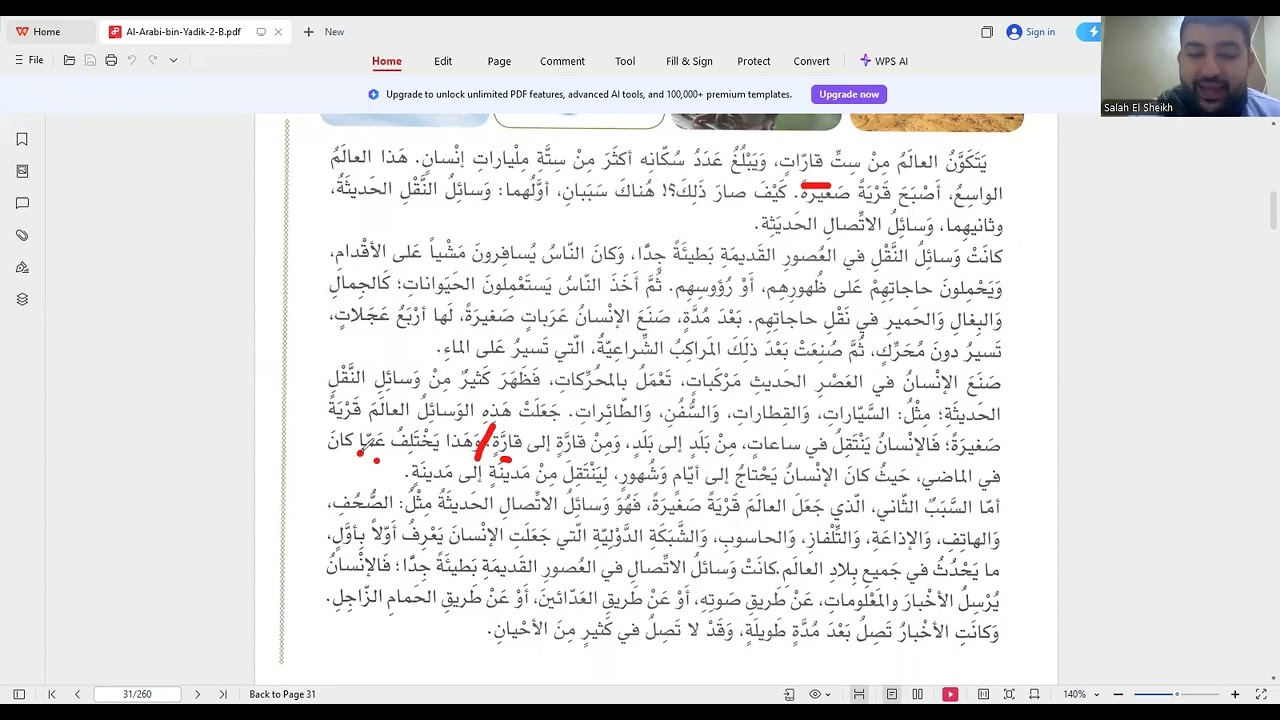Viewport: 1280px width, 720px height.
Task: Go to the last page
Action: pos(222,694)
